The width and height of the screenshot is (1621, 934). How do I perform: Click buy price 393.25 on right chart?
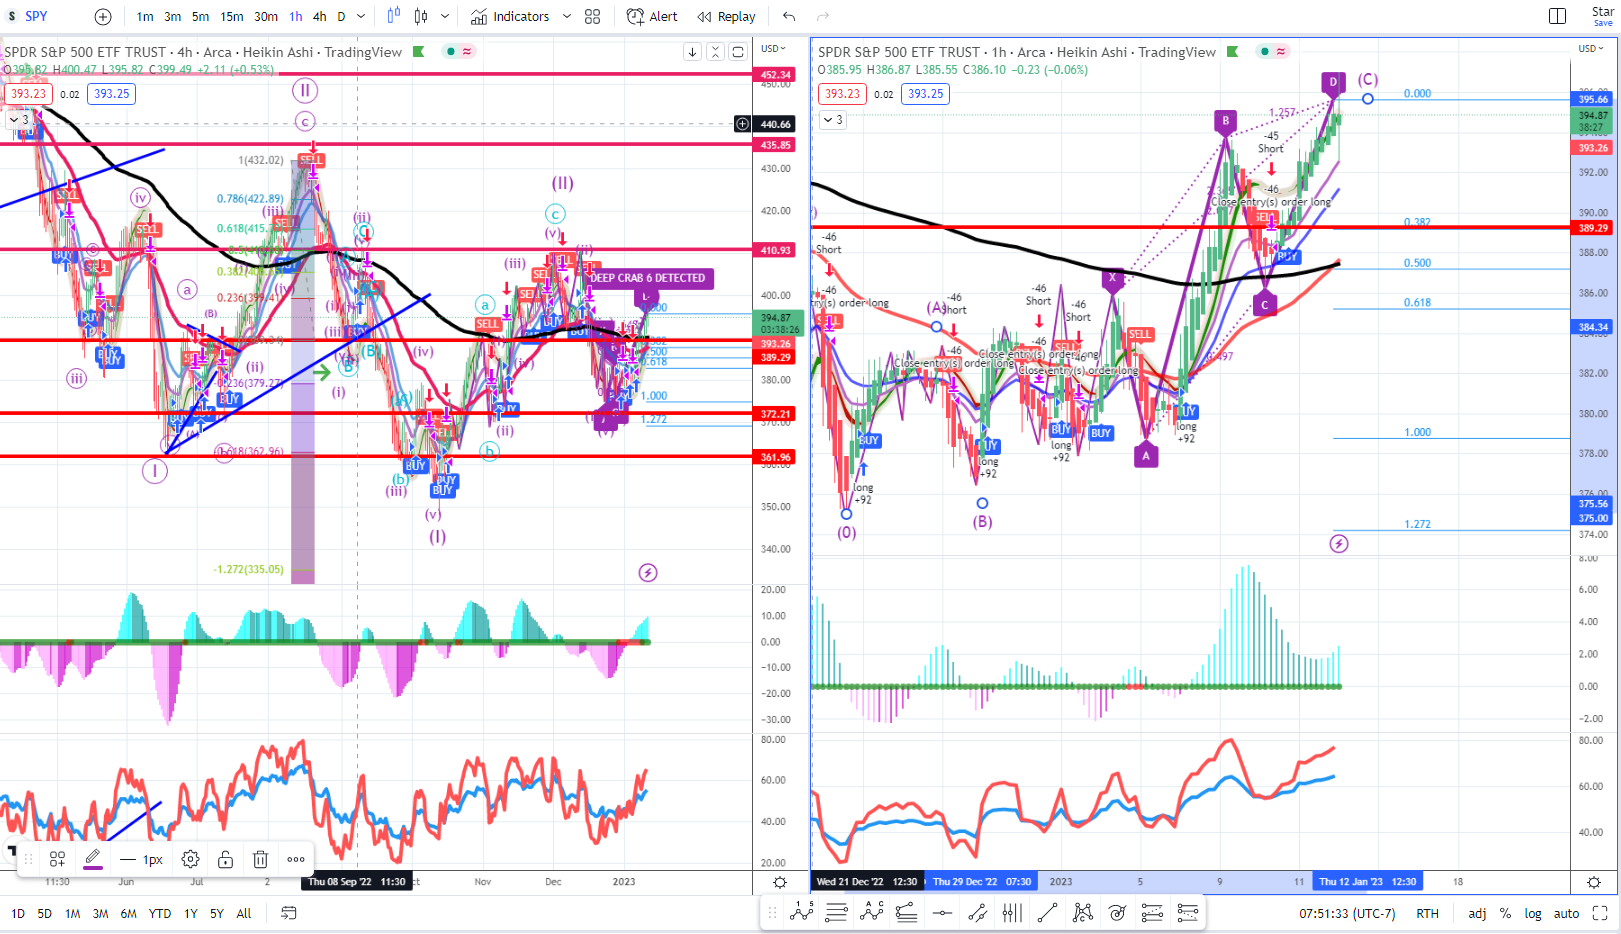pyautogui.click(x=925, y=93)
